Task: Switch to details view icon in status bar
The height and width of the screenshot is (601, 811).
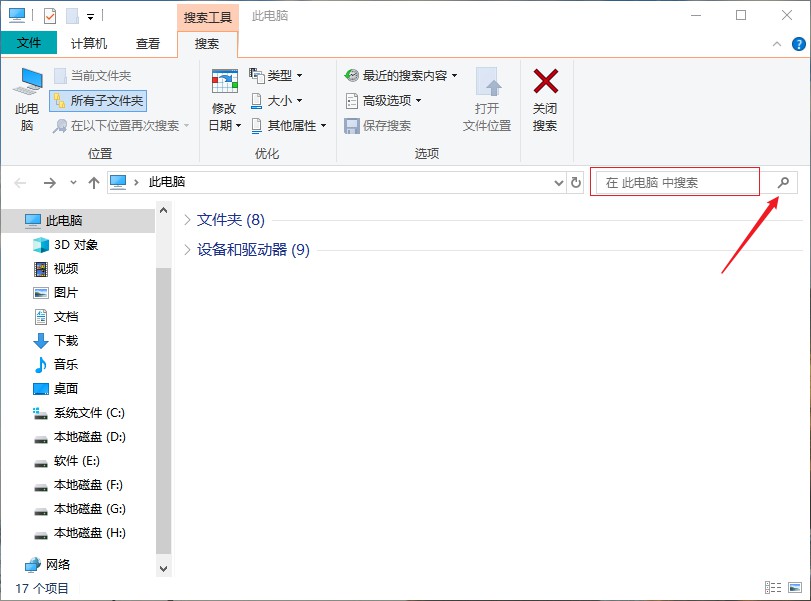Action: [x=773, y=588]
